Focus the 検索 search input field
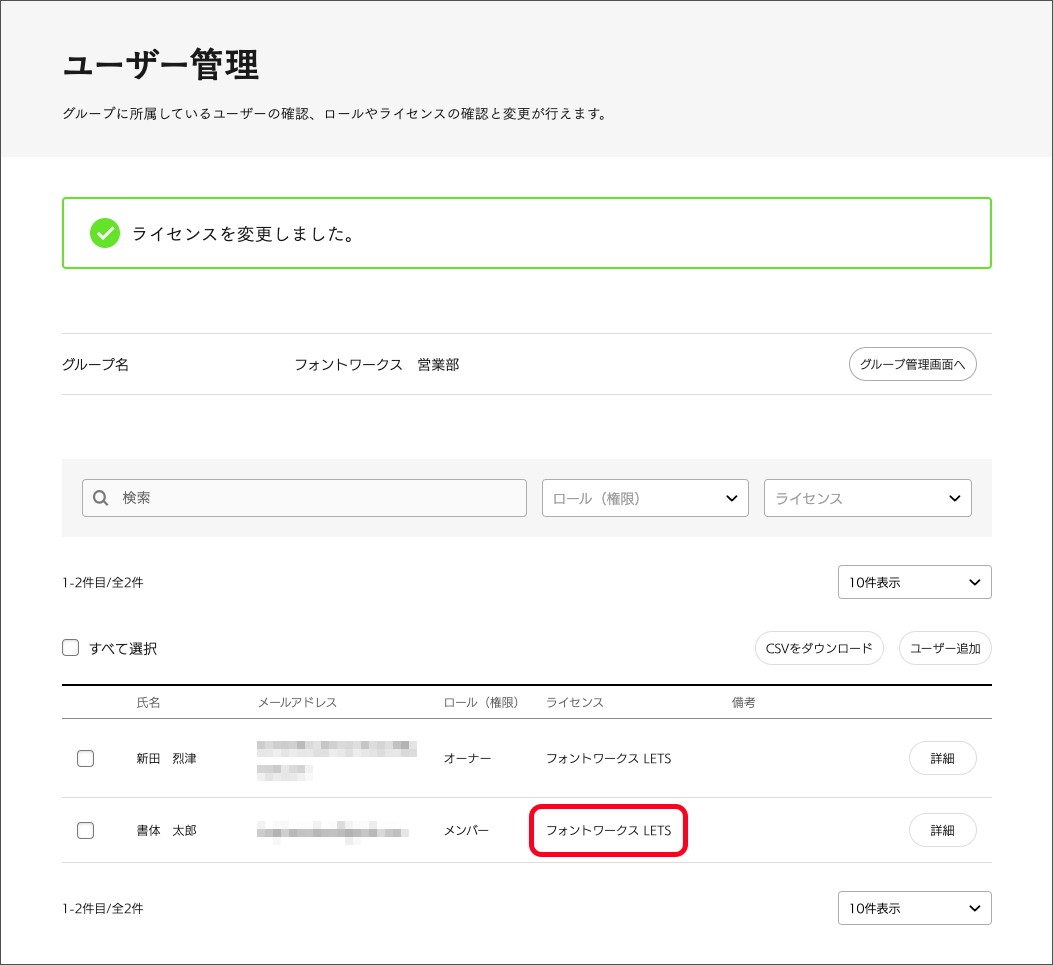This screenshot has height=965, width=1053. pyautogui.click(x=320, y=498)
